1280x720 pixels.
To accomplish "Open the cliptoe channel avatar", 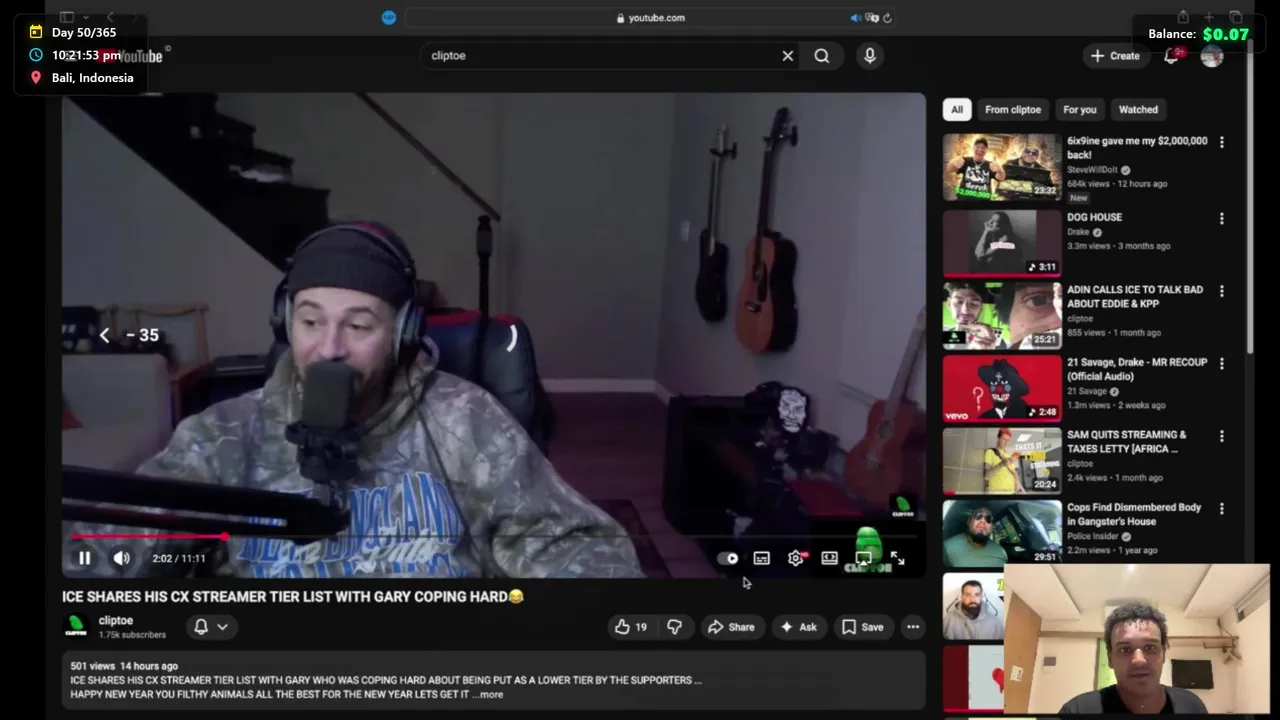I will (x=76, y=627).
